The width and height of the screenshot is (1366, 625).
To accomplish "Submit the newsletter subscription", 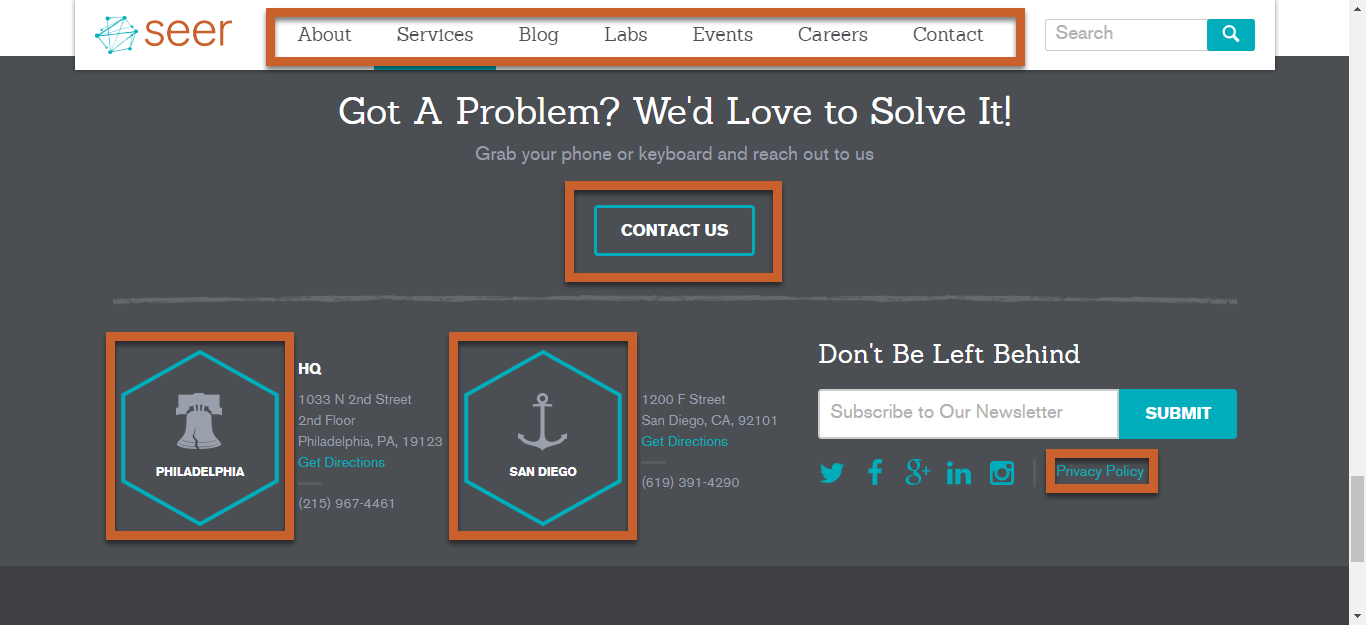I will tap(1177, 413).
